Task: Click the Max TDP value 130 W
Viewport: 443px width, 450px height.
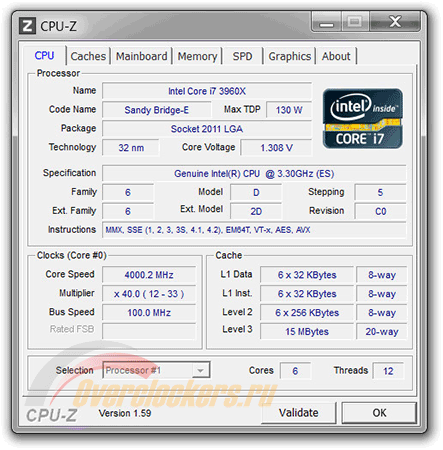Action: (x=289, y=110)
